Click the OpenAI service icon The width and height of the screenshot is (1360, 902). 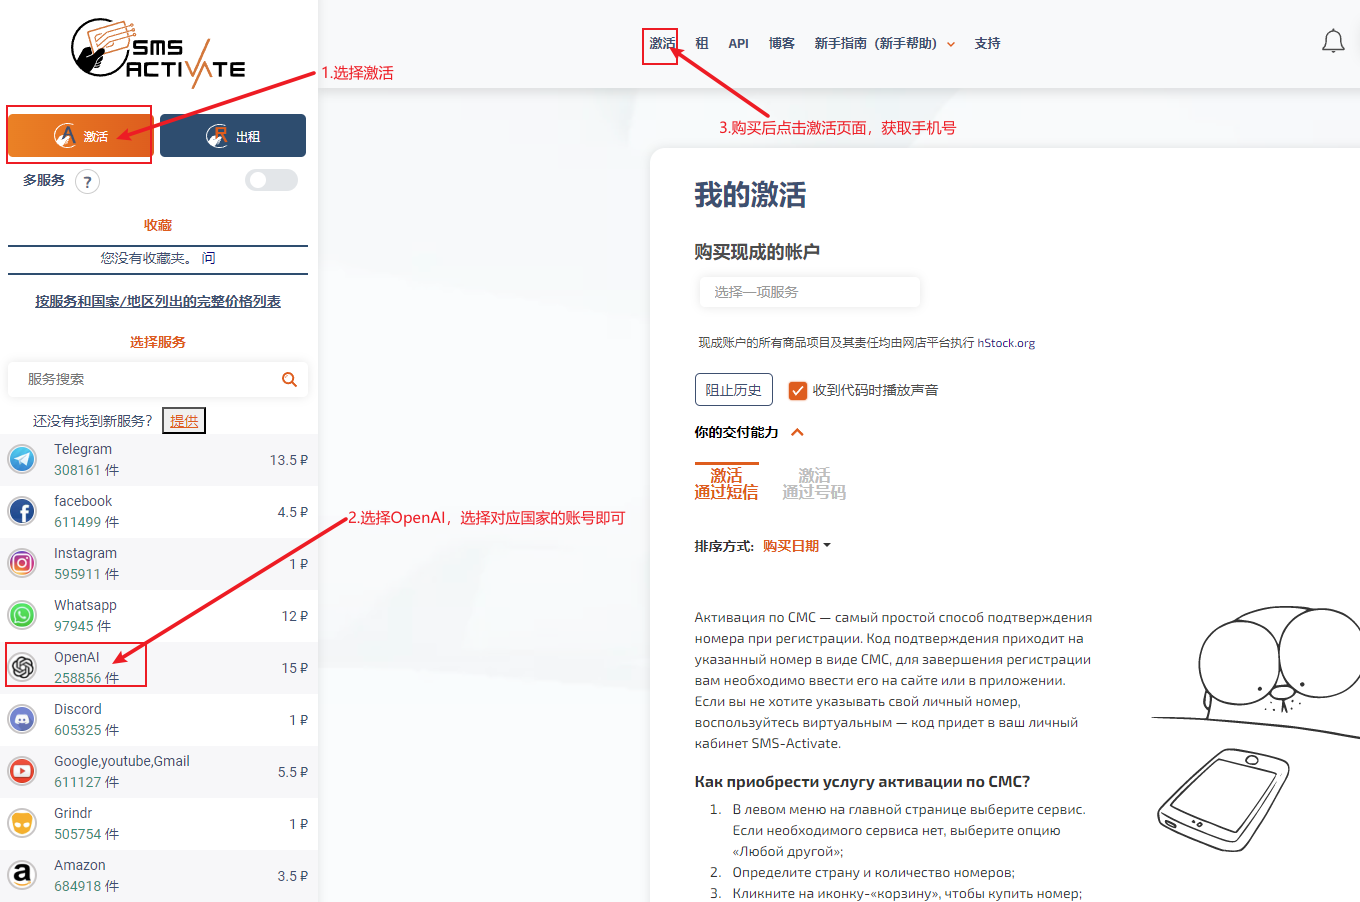coord(22,666)
